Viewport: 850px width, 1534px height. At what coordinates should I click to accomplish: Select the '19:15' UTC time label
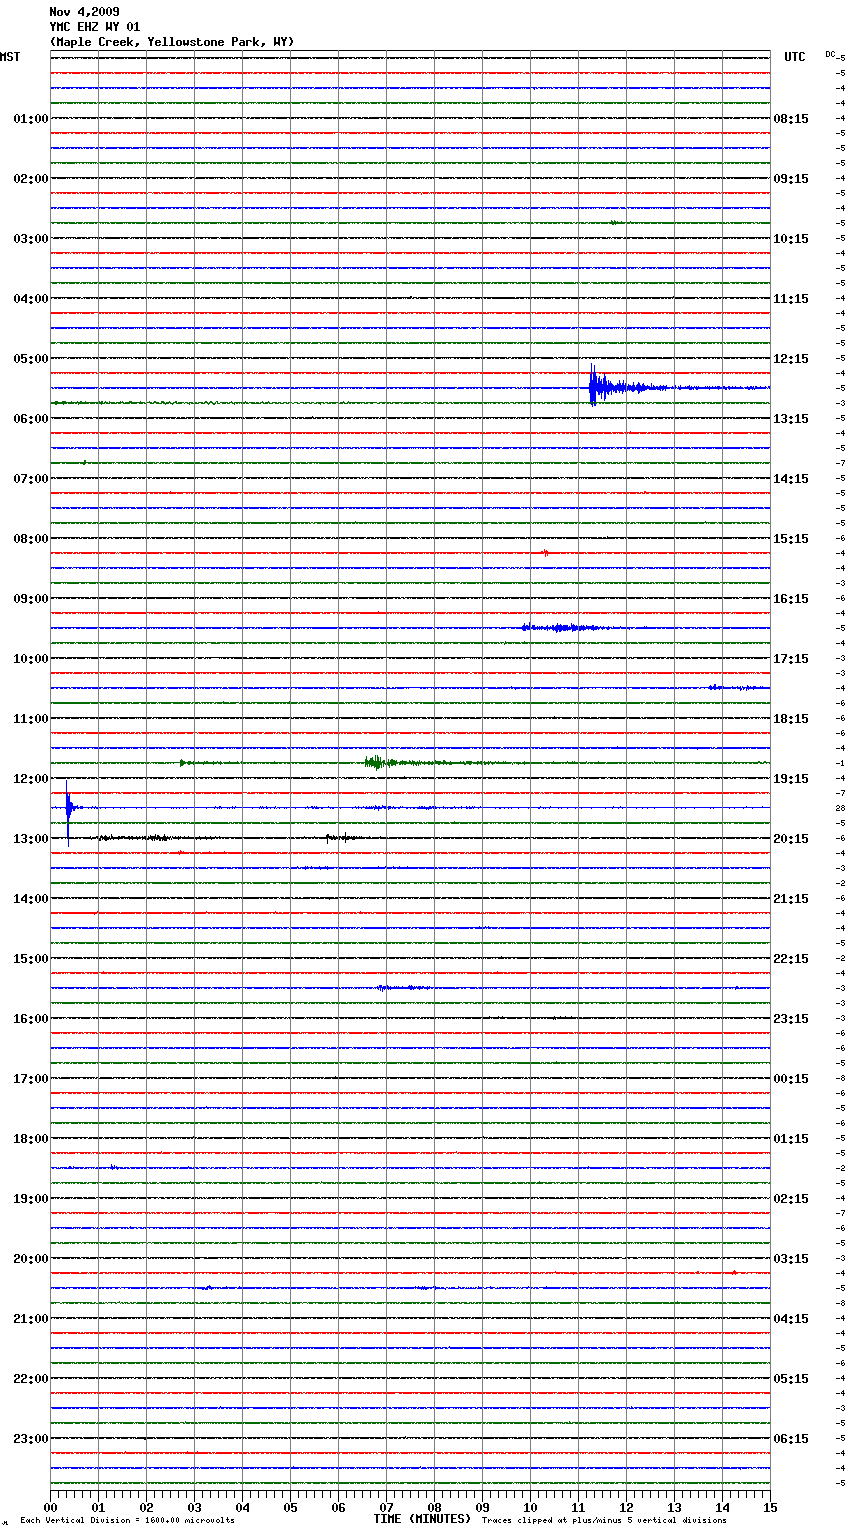[x=791, y=779]
